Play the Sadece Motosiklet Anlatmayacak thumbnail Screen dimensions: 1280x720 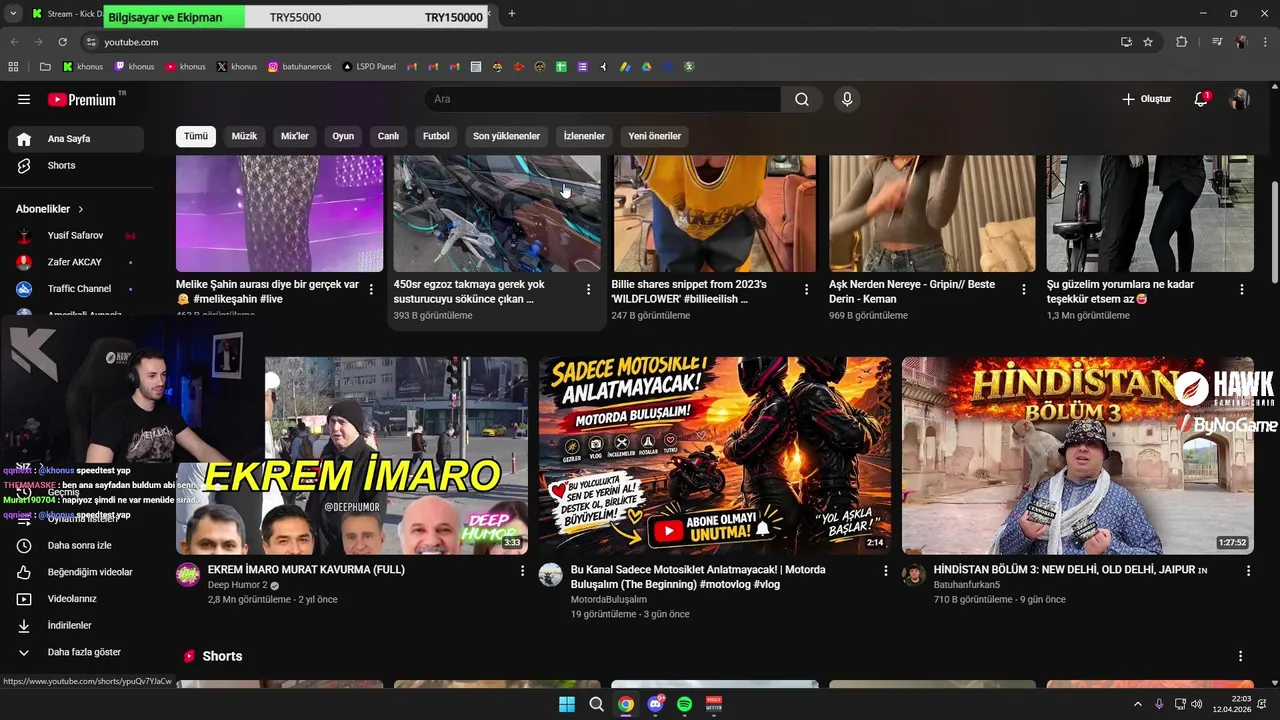click(x=714, y=455)
